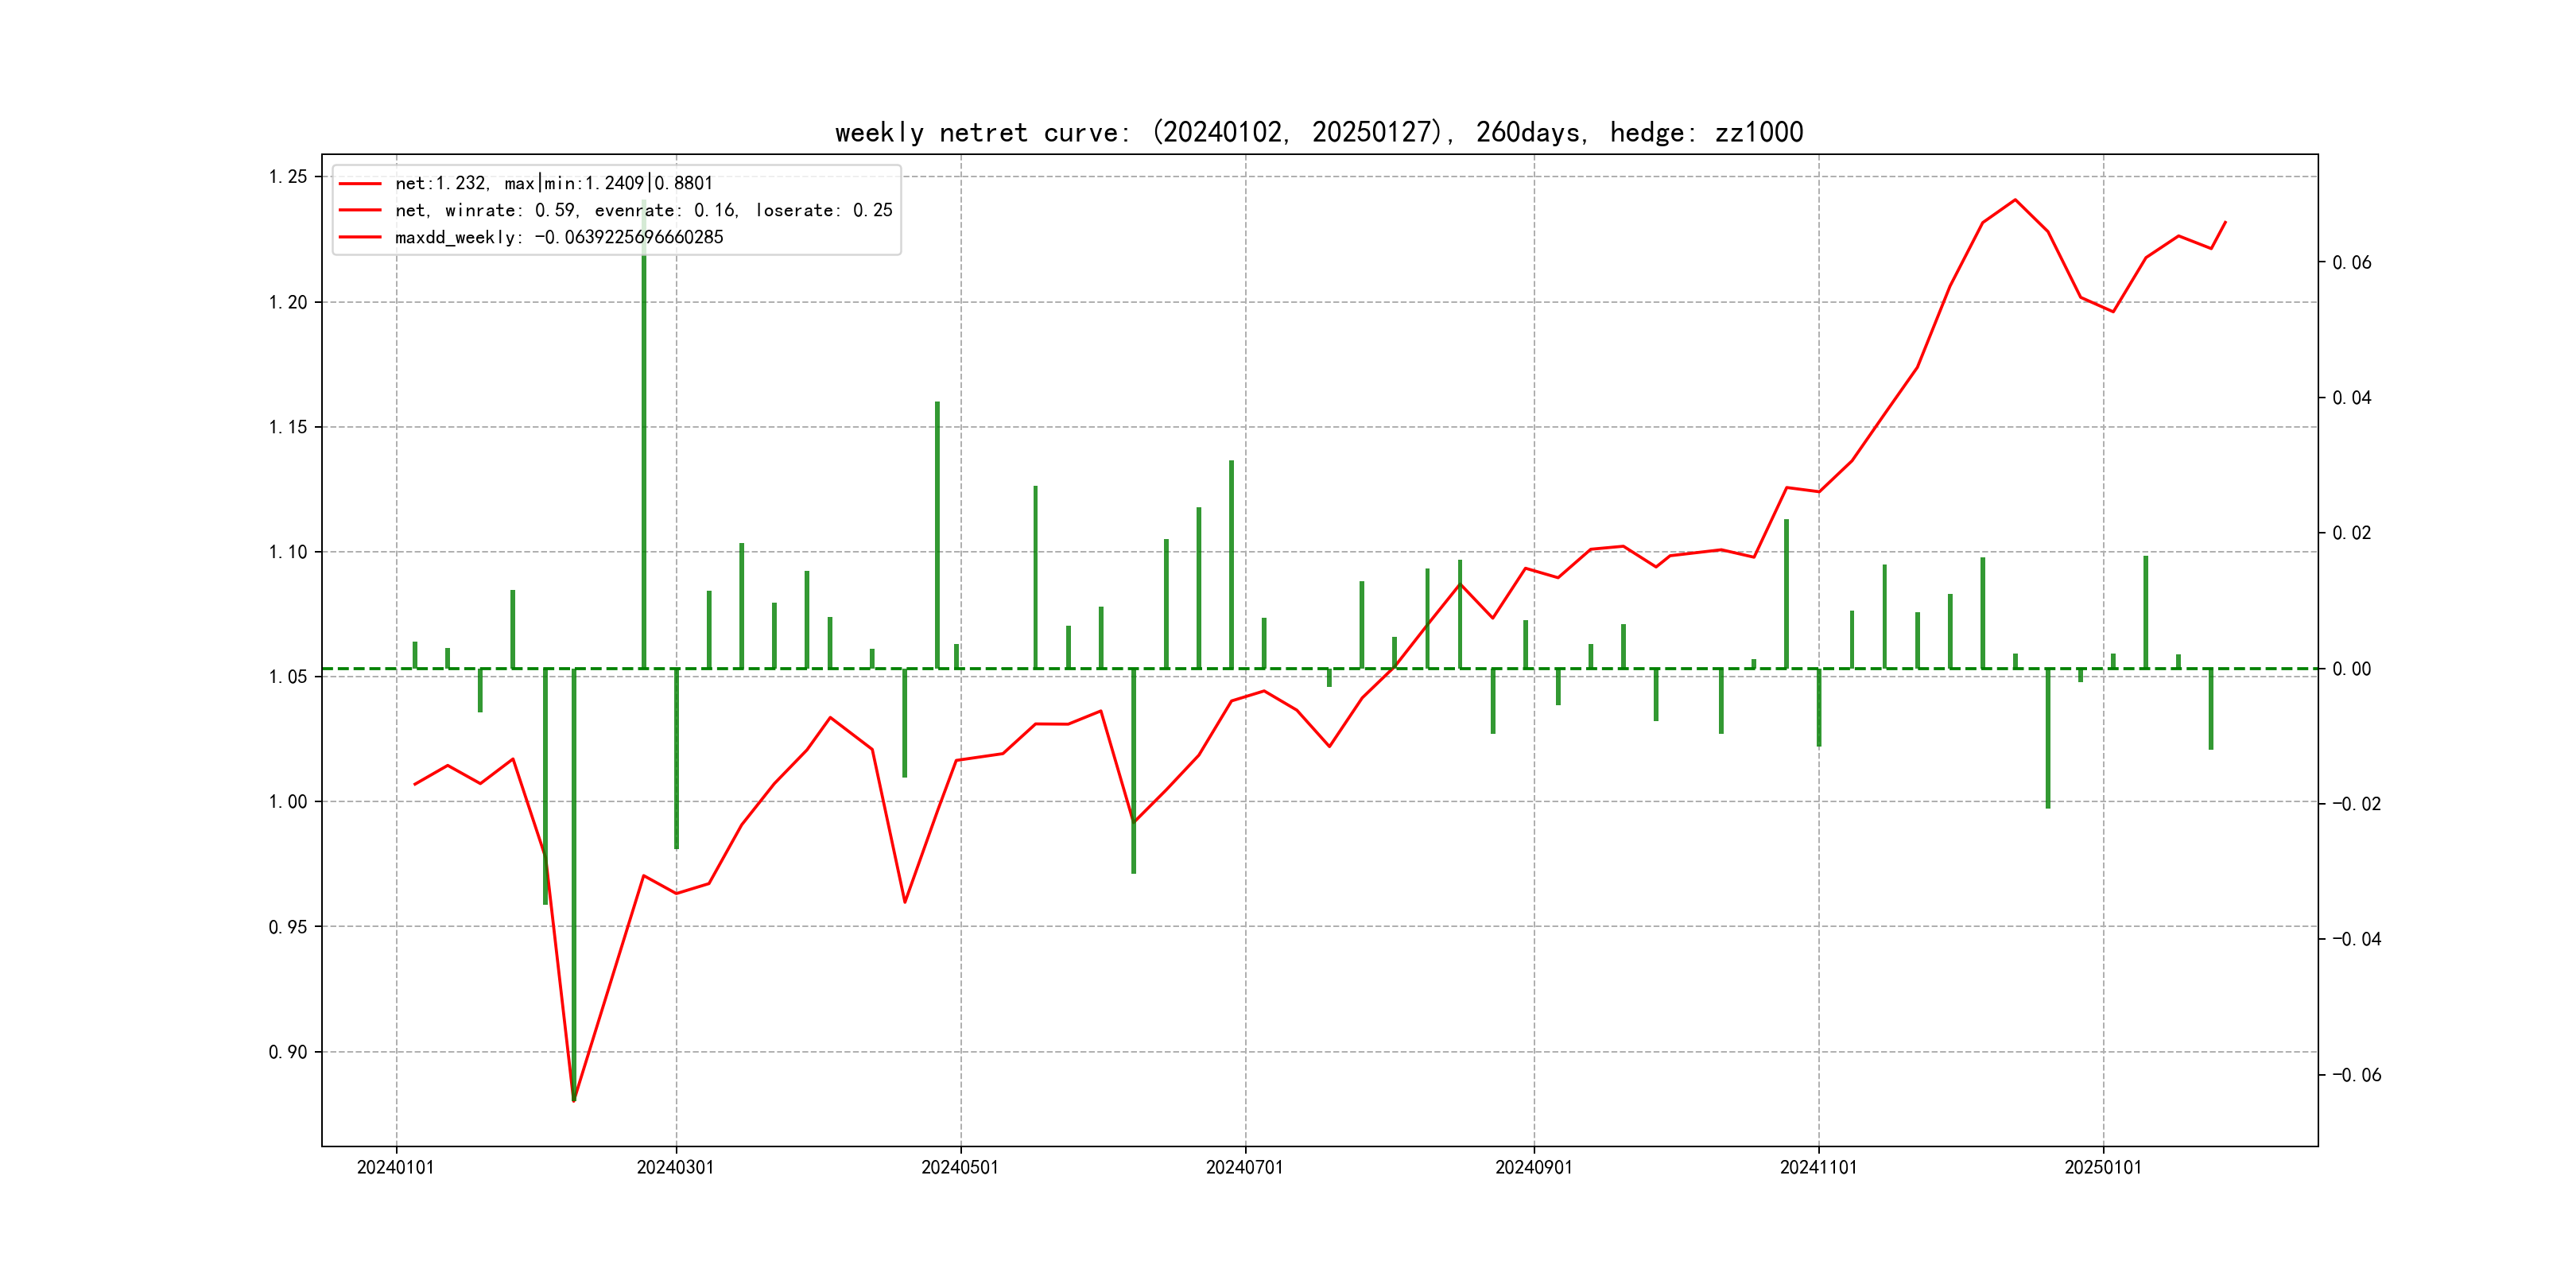Click the 20240901 x-axis date label
Screen dimensions: 2576x1288
tap(1533, 1167)
